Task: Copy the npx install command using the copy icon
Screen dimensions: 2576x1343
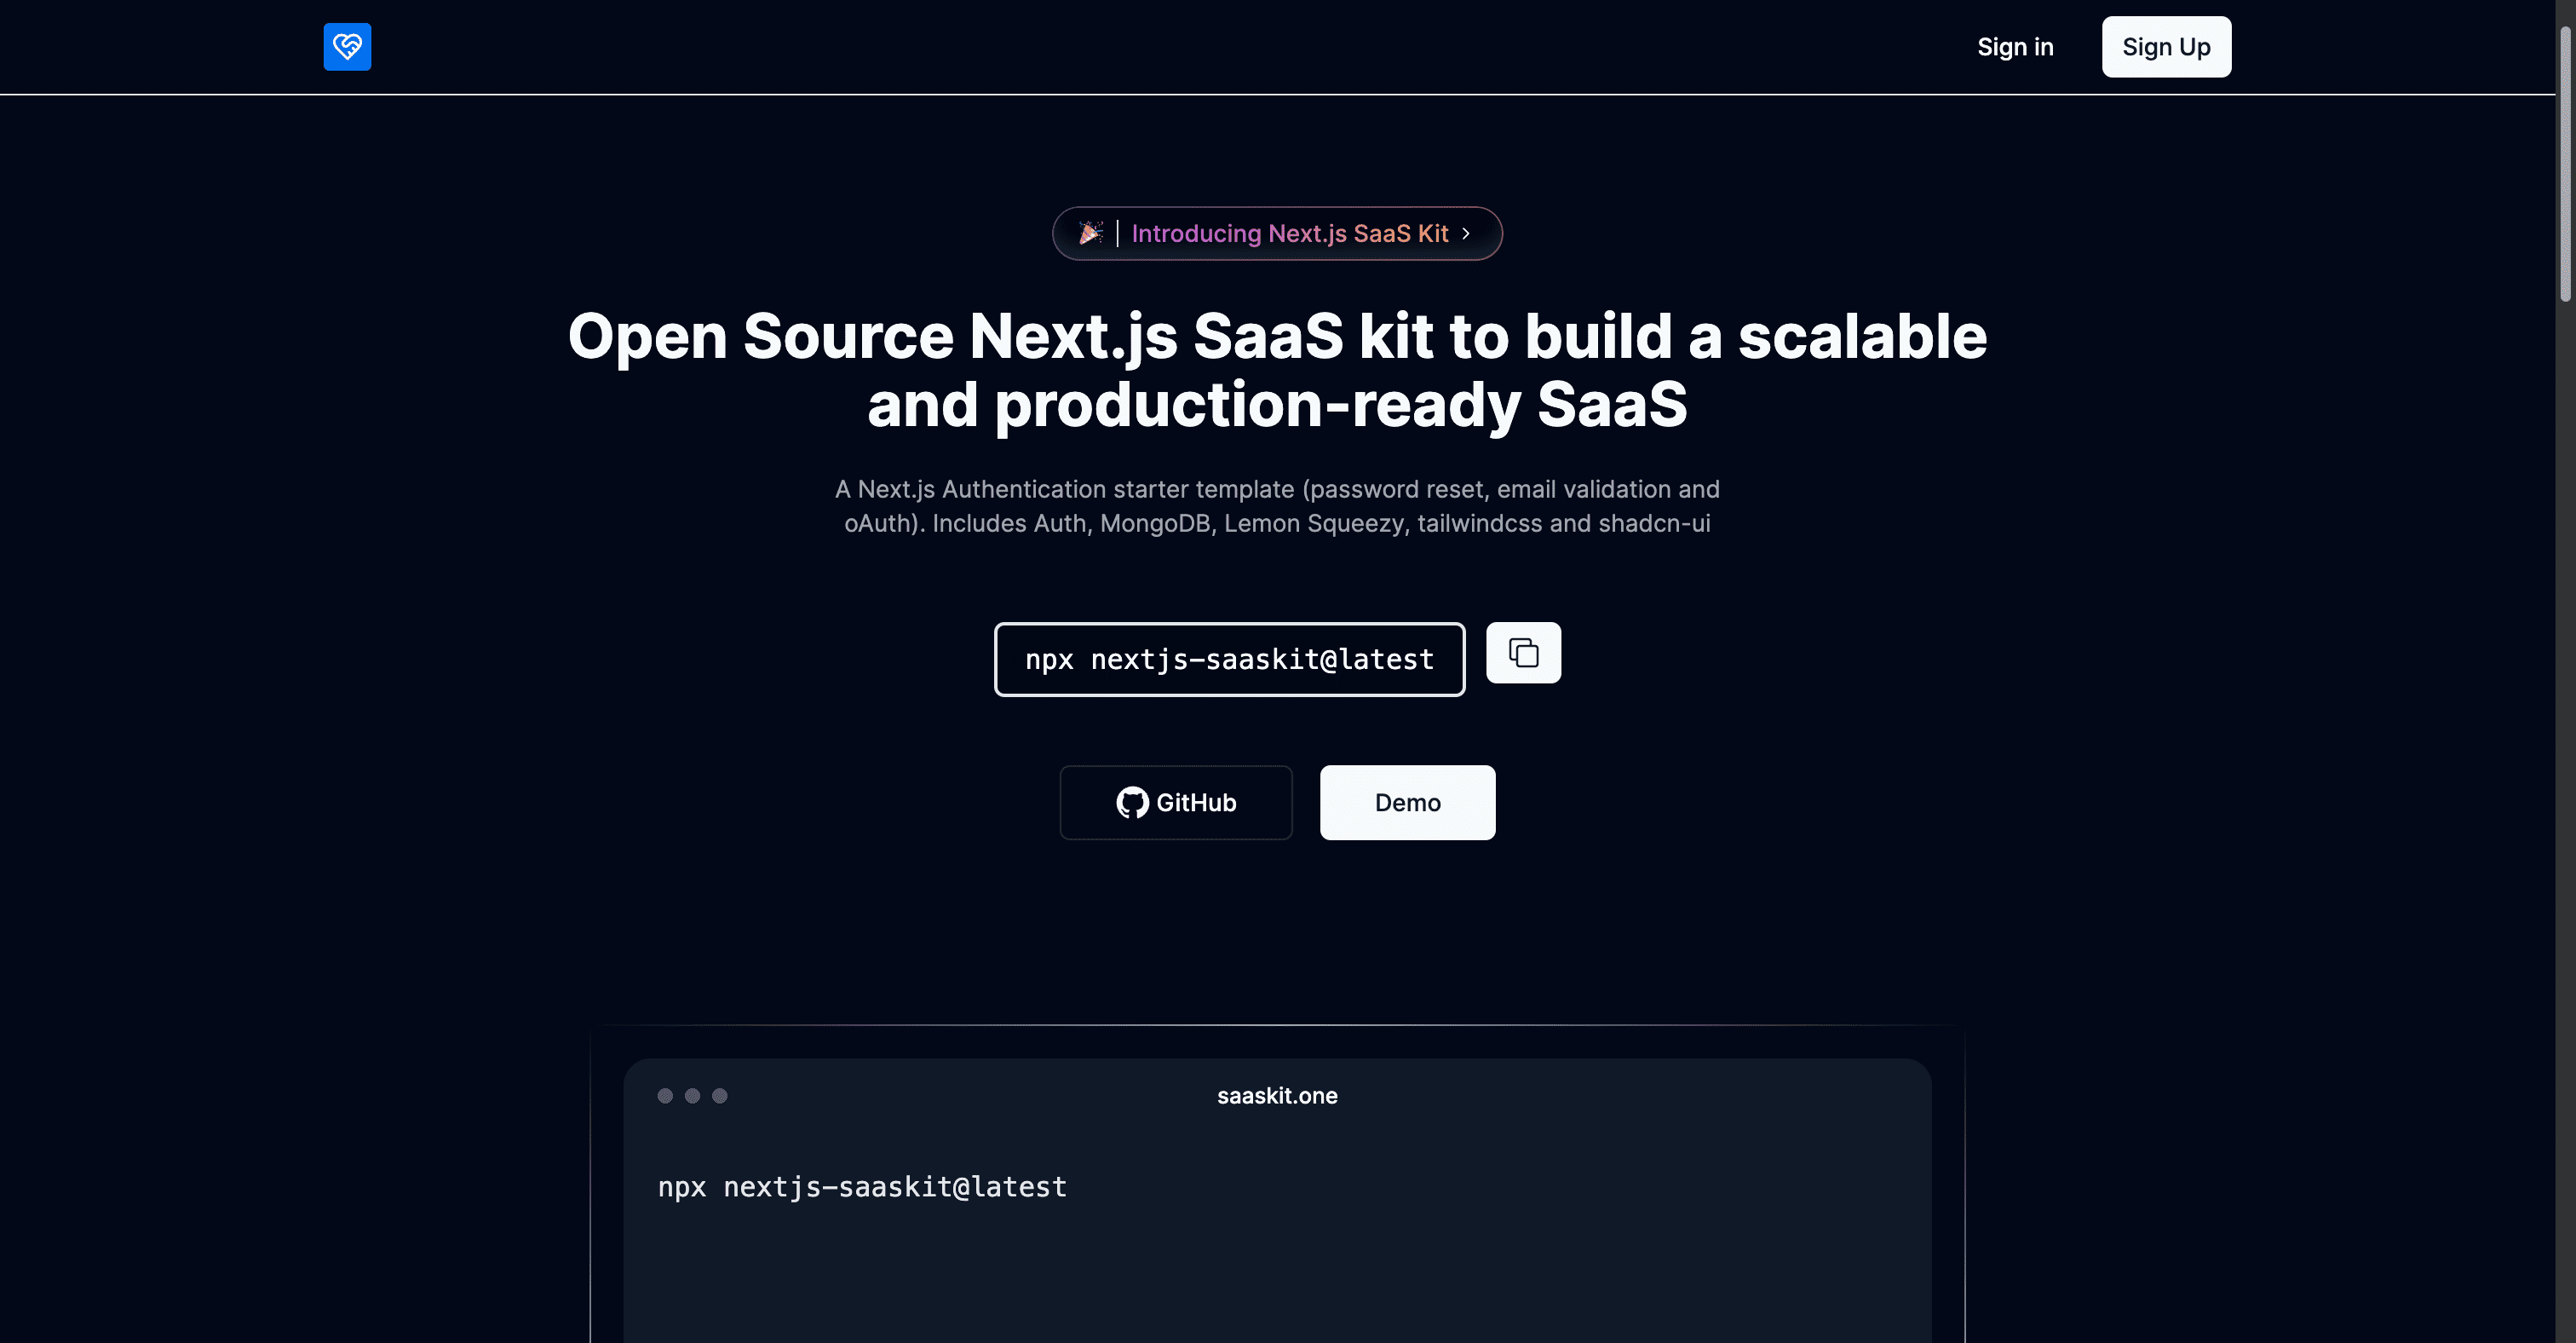Action: tap(1523, 652)
